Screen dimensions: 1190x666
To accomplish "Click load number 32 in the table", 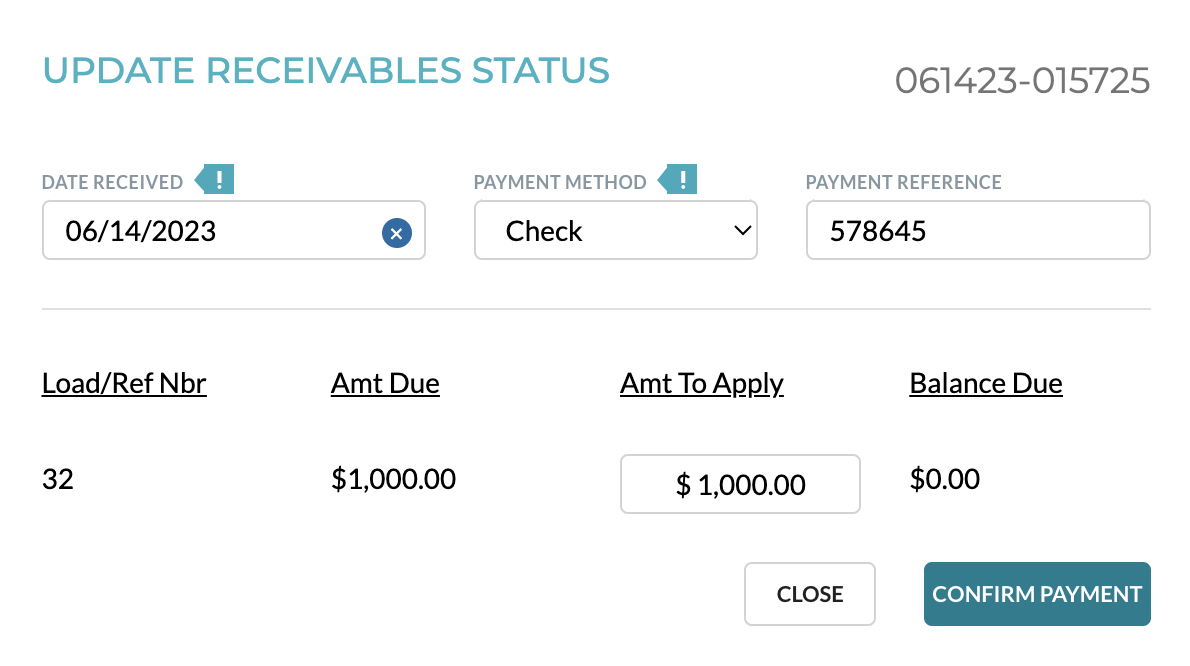I will [58, 478].
